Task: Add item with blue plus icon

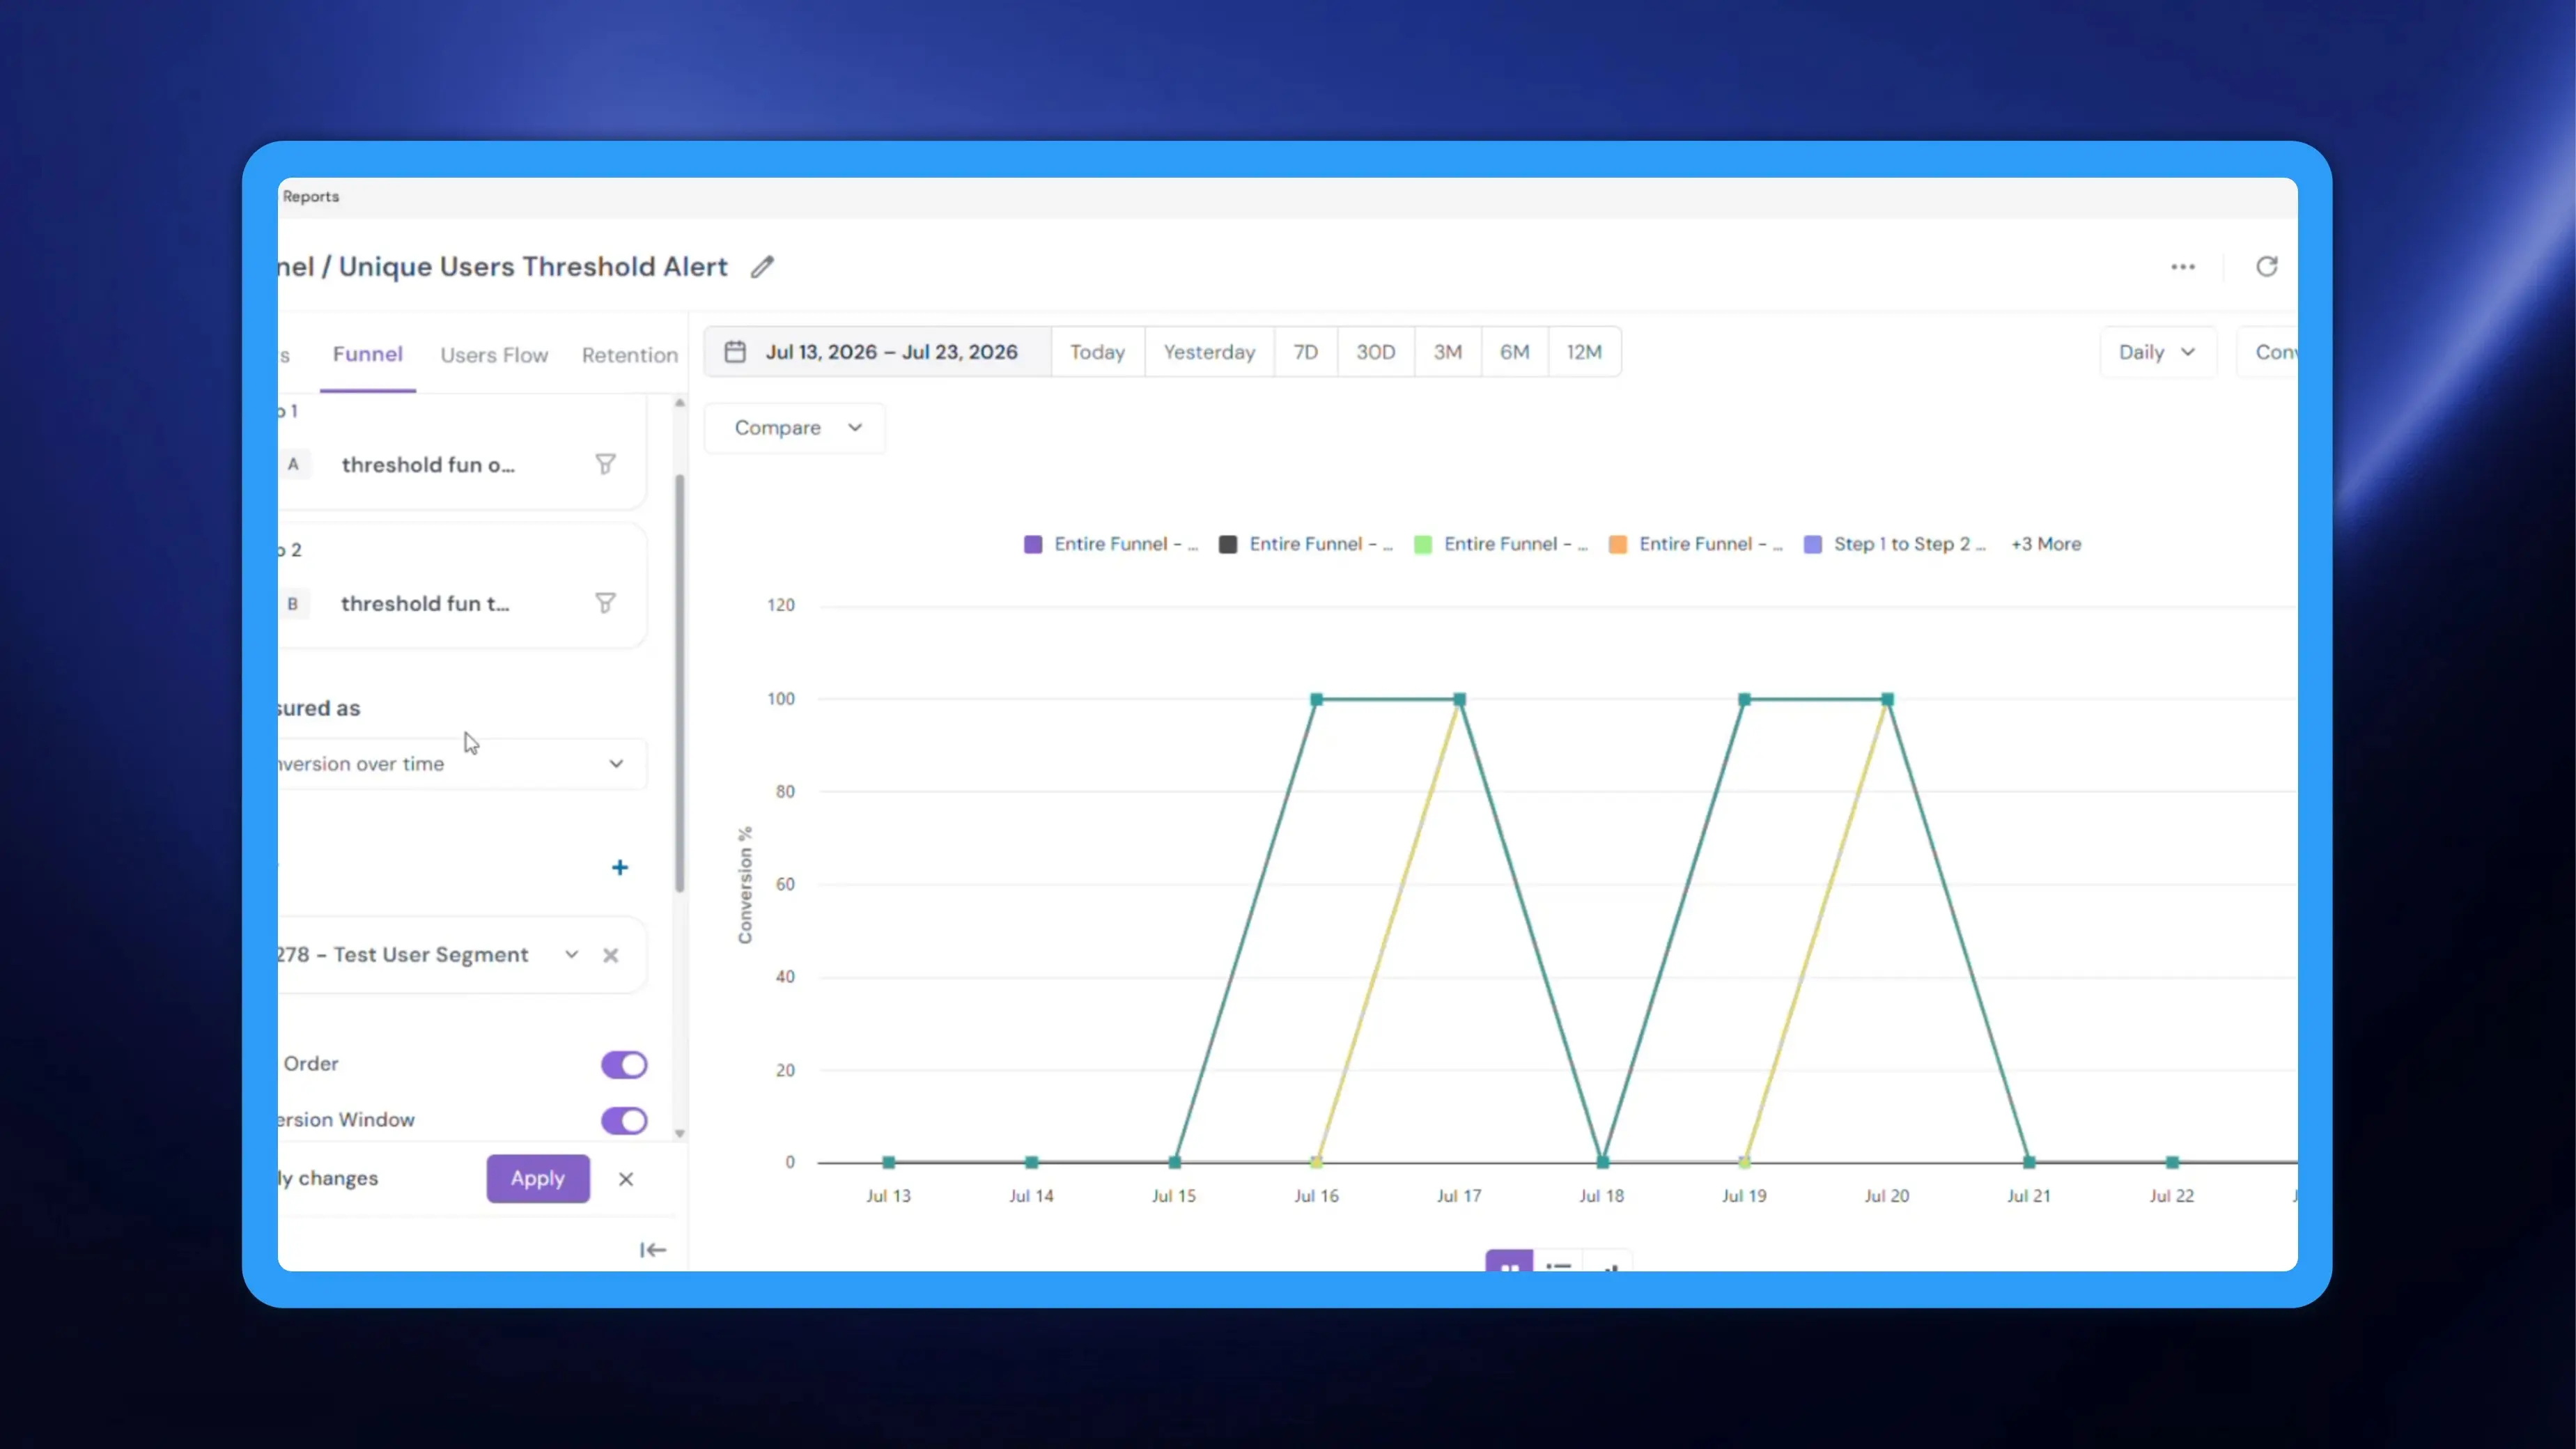Action: (620, 867)
